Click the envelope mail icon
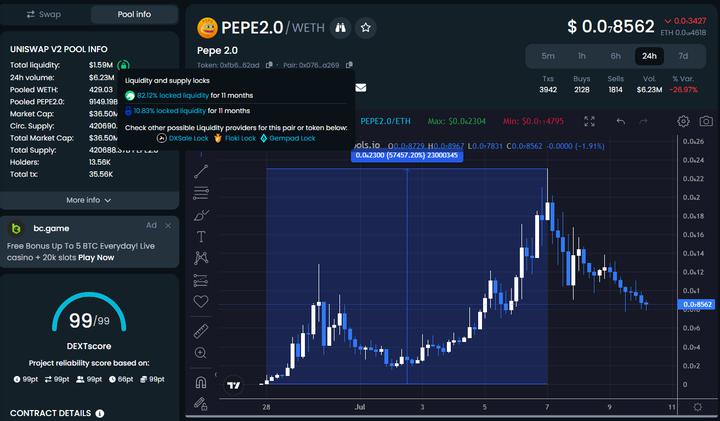Image resolution: width=720 pixels, height=421 pixels. (361, 87)
